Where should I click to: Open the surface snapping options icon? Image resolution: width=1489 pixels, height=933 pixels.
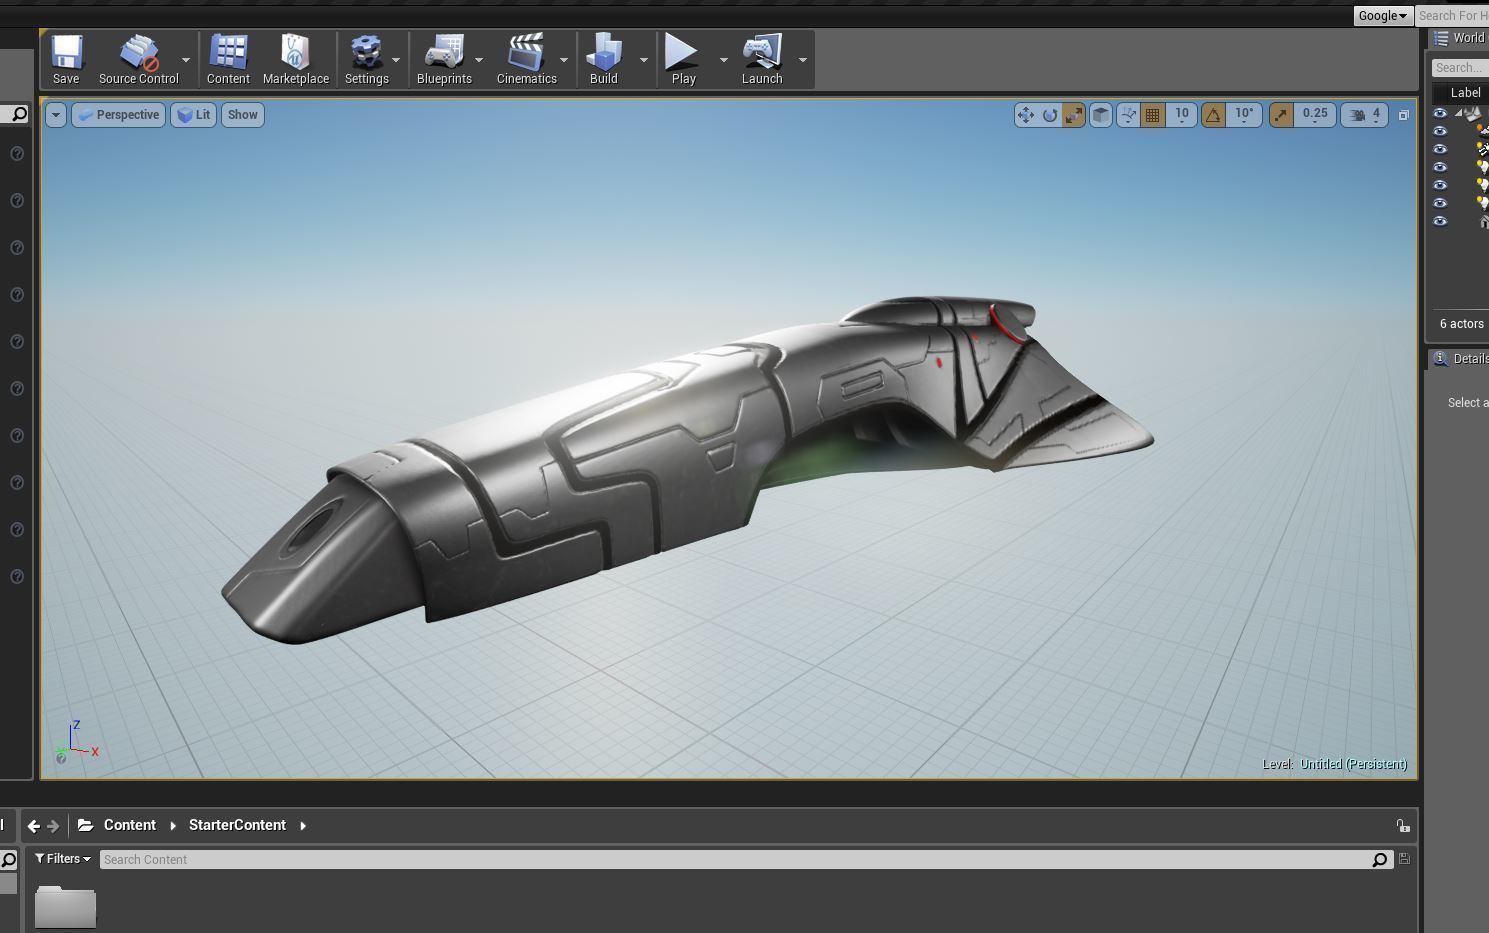click(1128, 115)
